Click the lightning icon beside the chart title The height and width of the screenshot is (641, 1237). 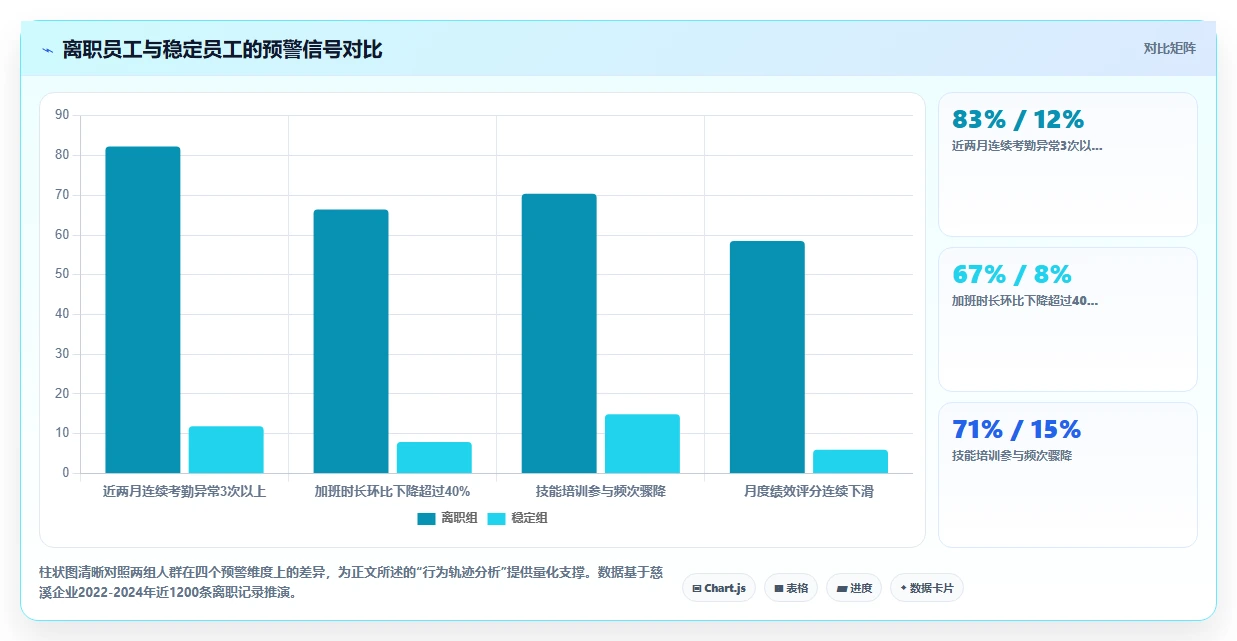click(x=47, y=50)
